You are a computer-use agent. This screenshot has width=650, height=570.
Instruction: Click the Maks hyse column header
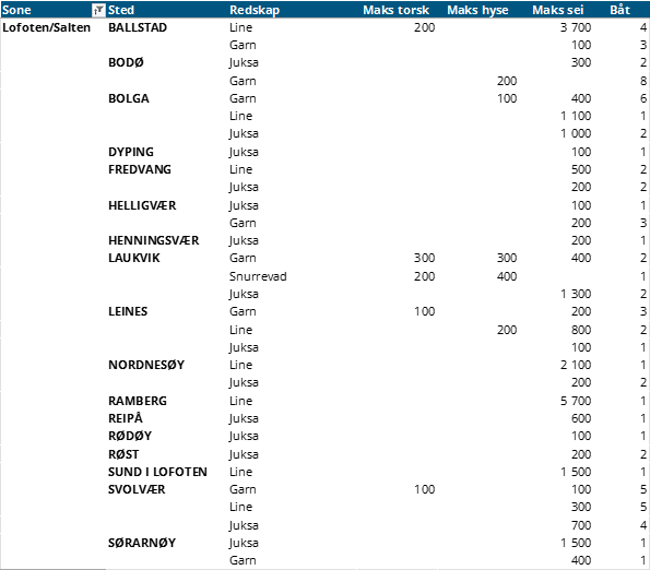click(478, 10)
